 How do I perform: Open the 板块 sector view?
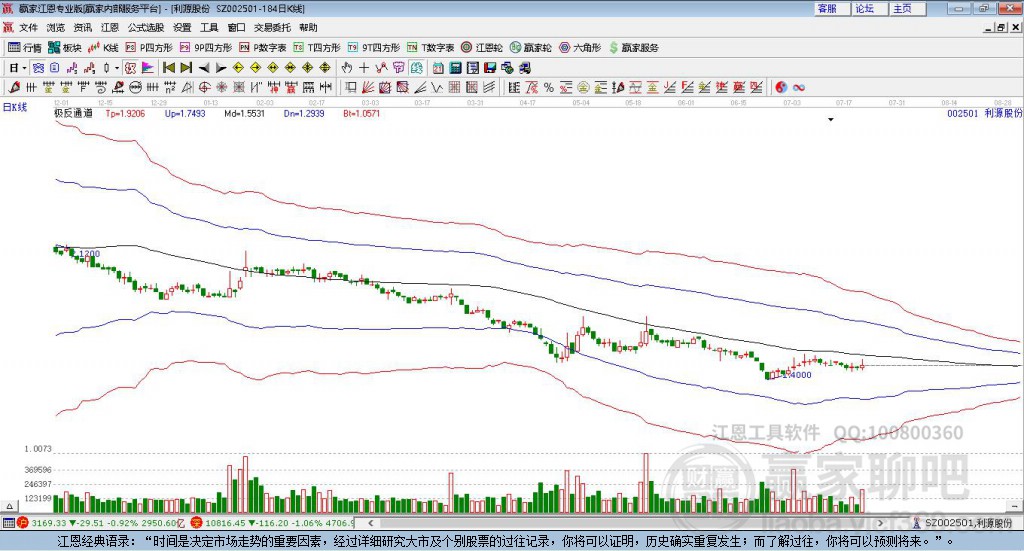click(64, 48)
